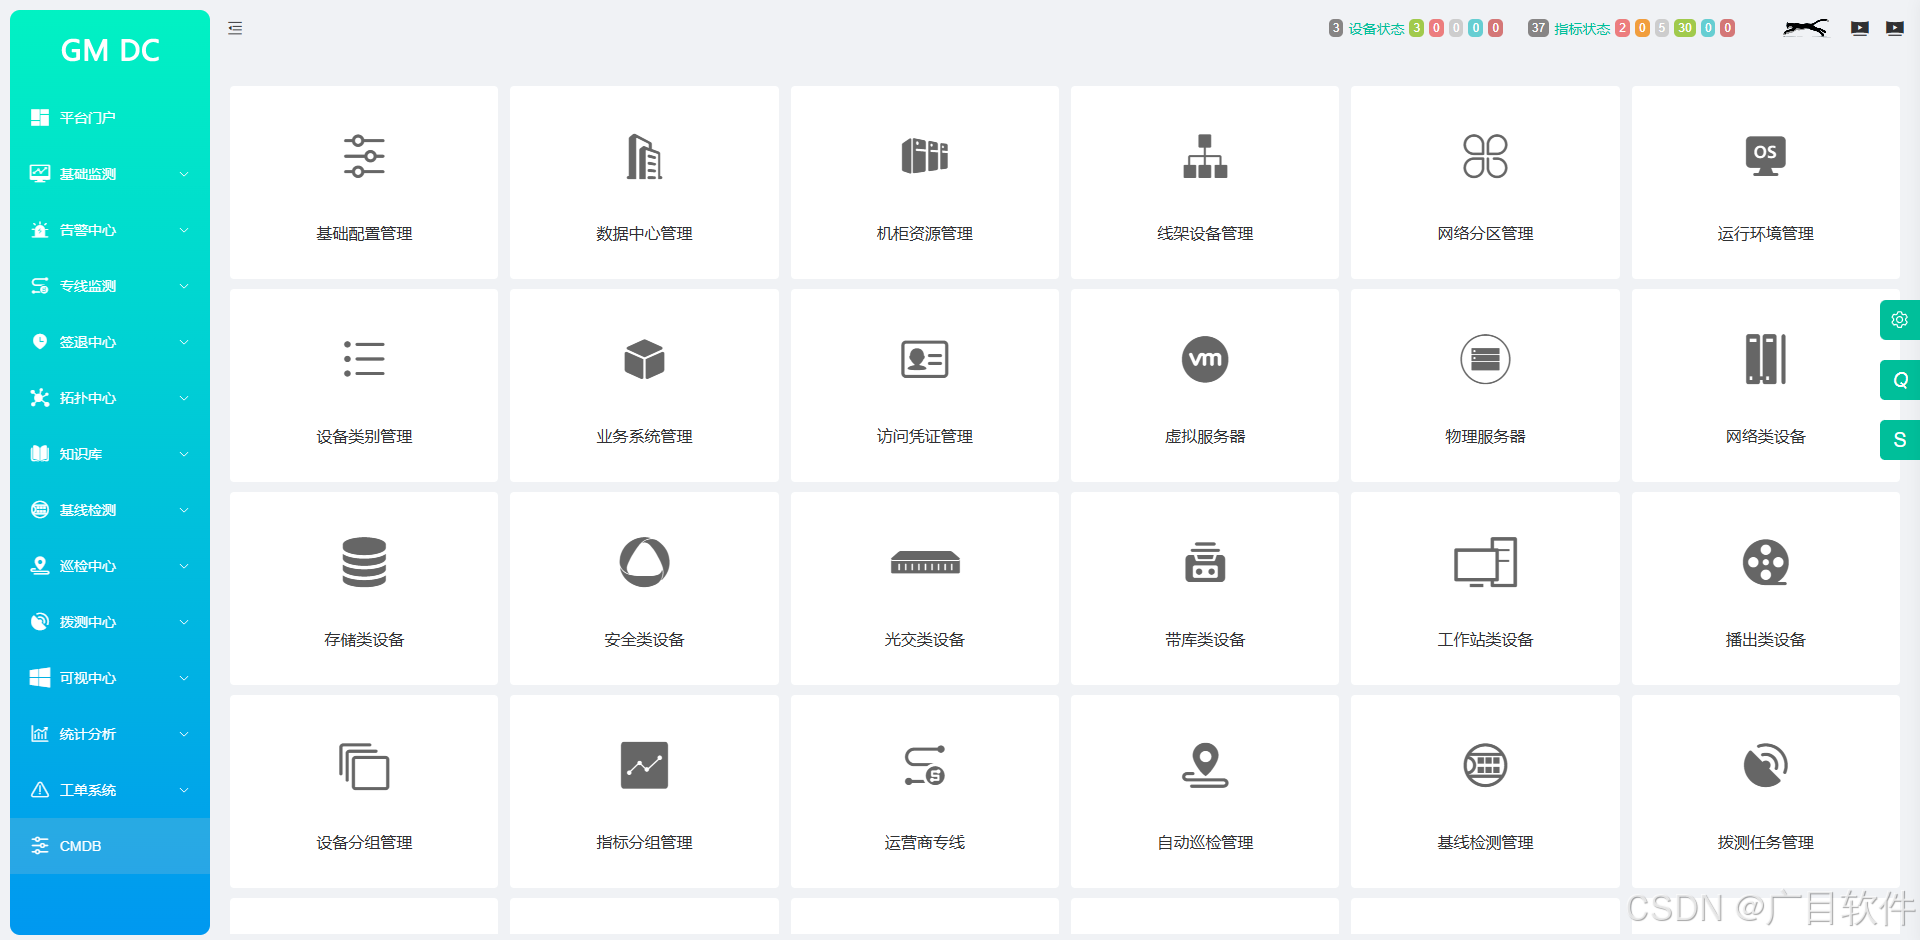Click the running leopard logo icon
Viewport: 1920px width, 940px height.
pos(1805,28)
